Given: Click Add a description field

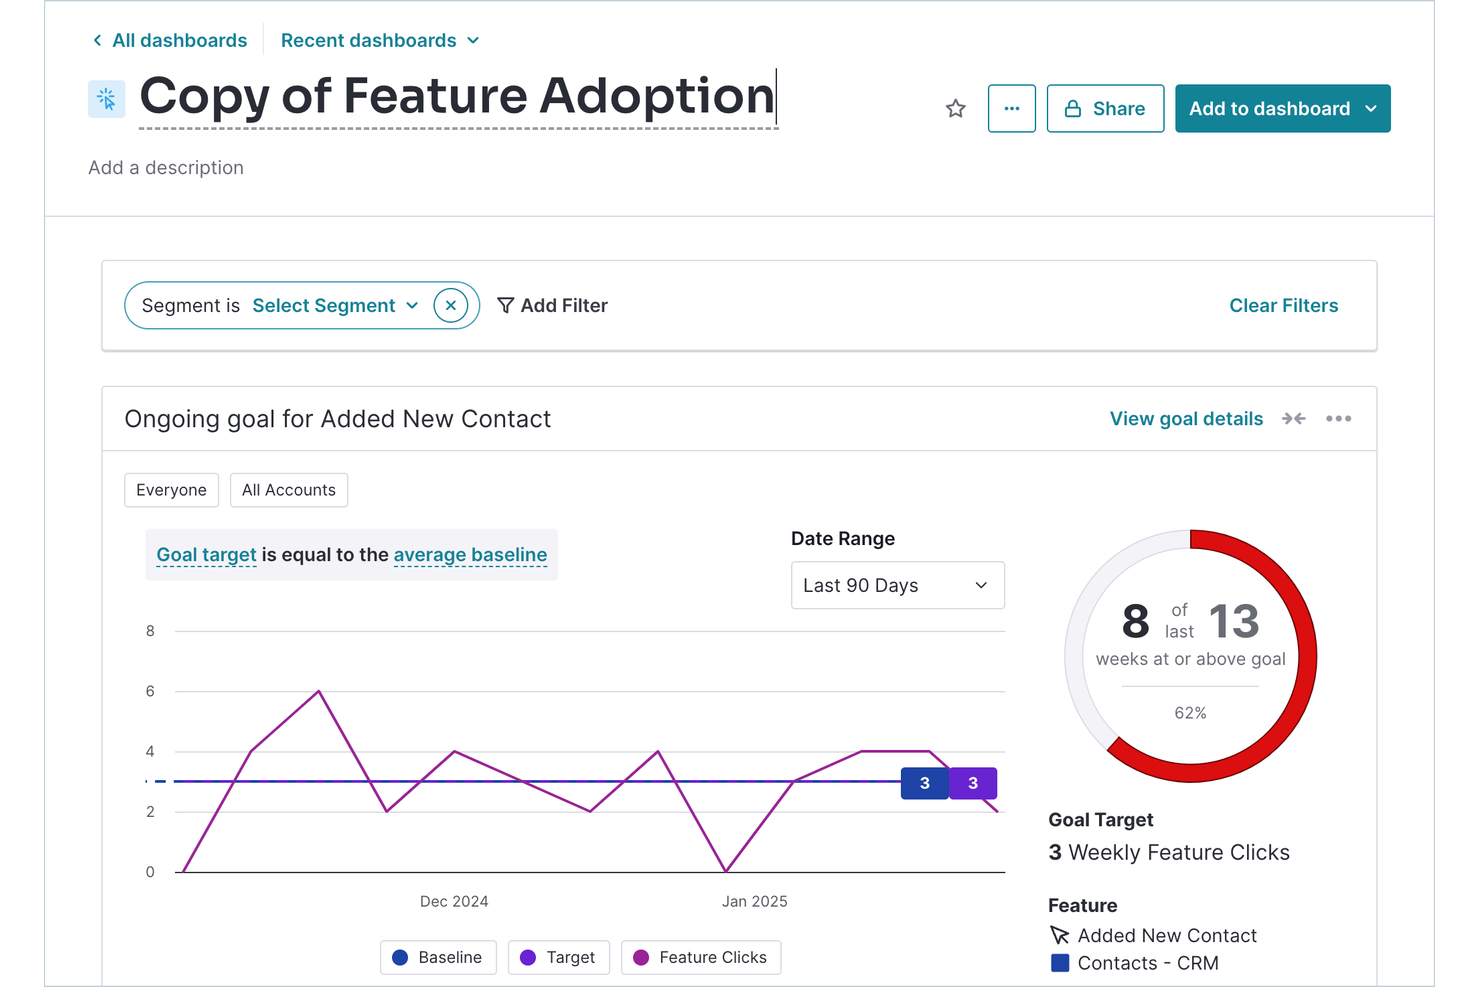Looking at the screenshot, I should (x=166, y=167).
